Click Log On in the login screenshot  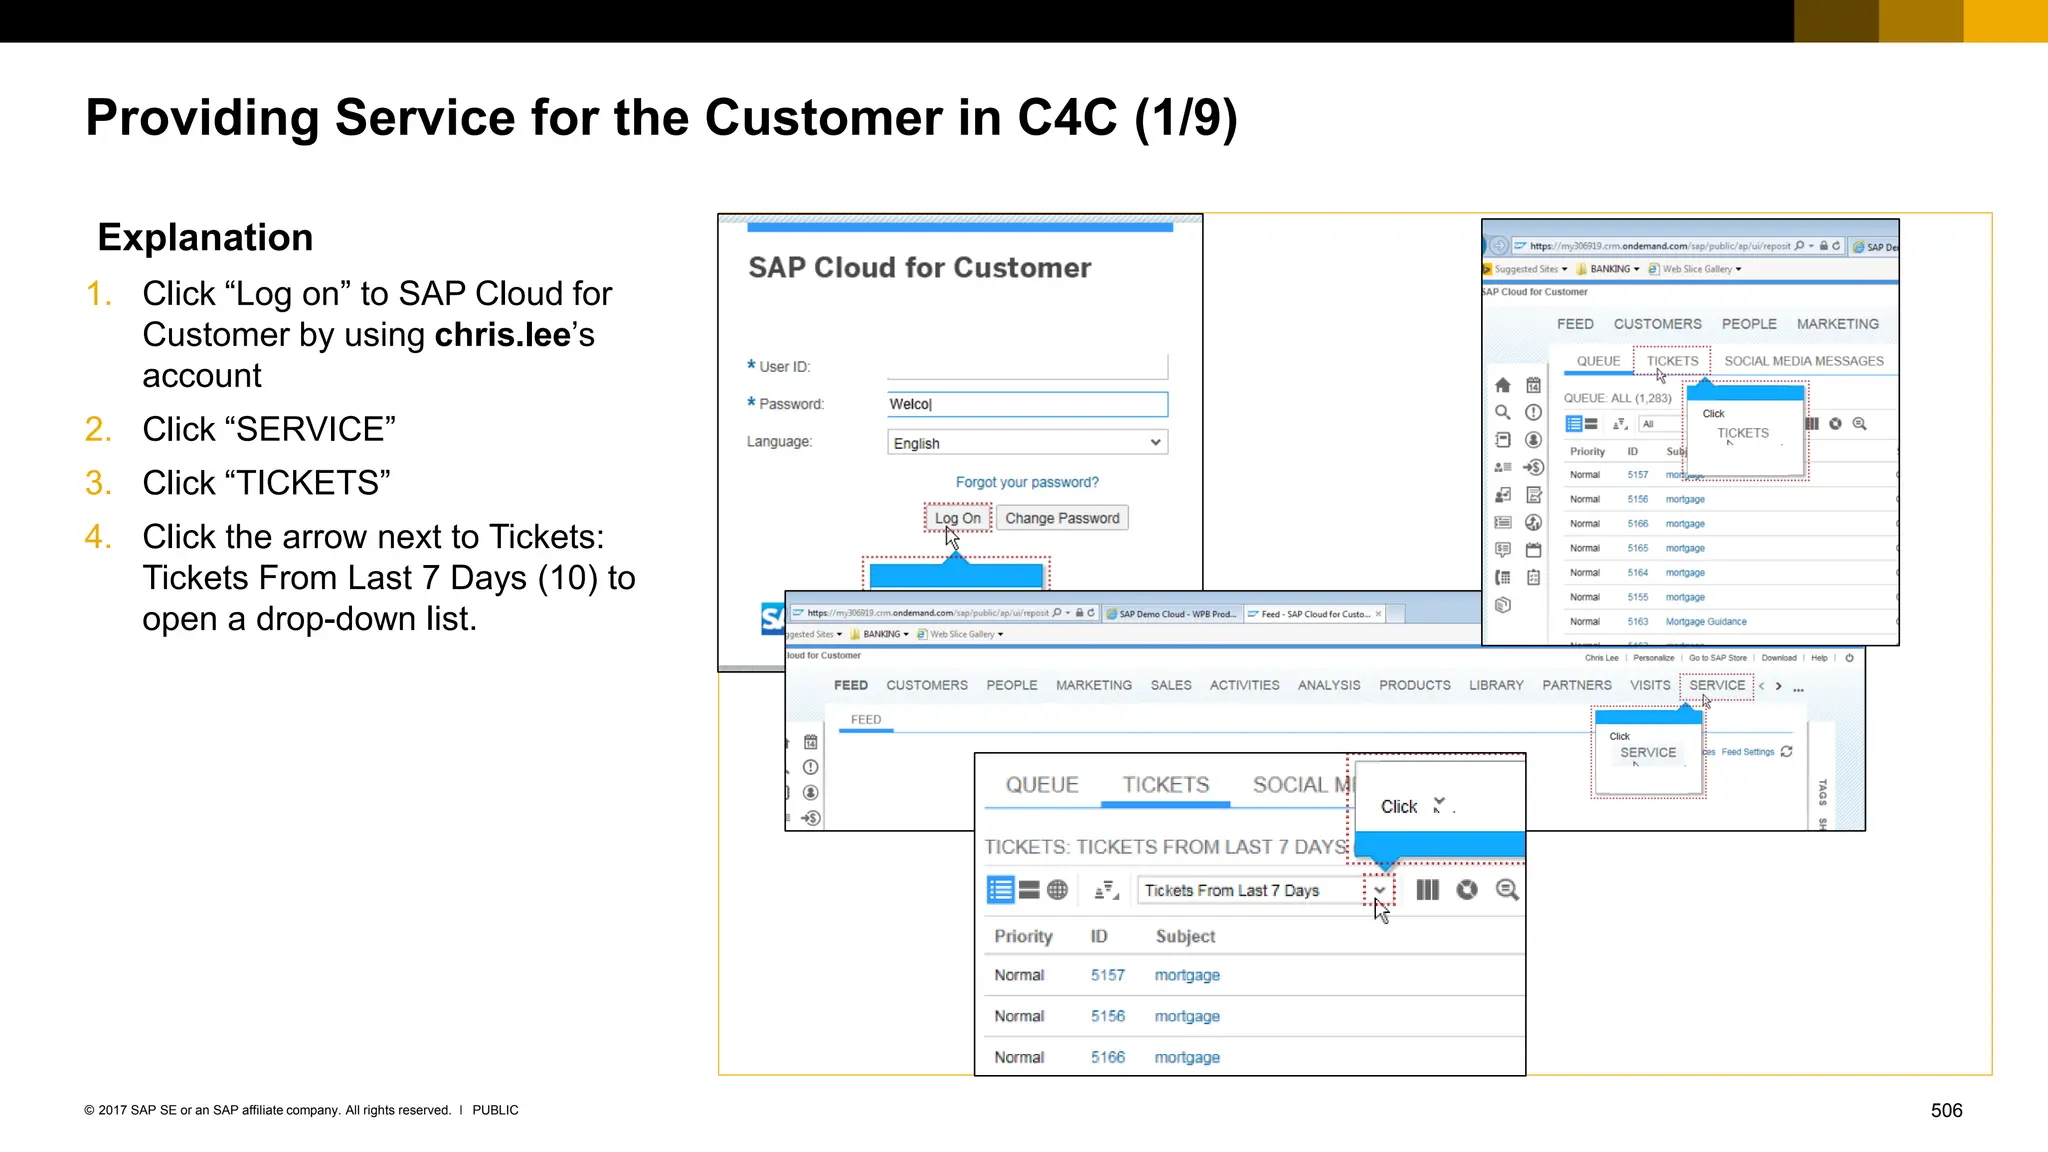(958, 518)
